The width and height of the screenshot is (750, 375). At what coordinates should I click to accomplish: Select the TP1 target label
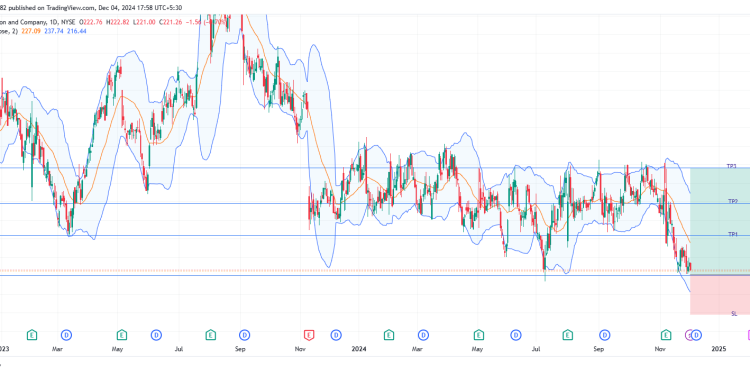pyautogui.click(x=732, y=234)
